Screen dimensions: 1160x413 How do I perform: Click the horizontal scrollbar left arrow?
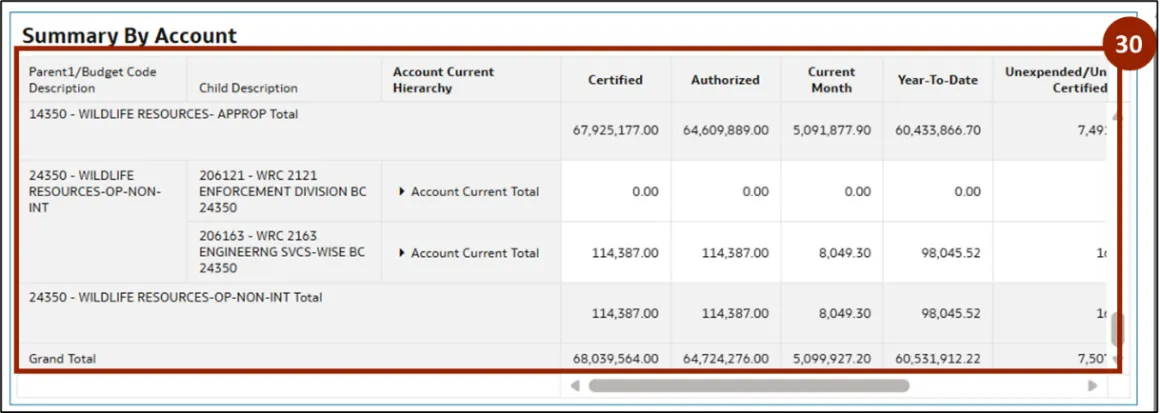coord(575,385)
